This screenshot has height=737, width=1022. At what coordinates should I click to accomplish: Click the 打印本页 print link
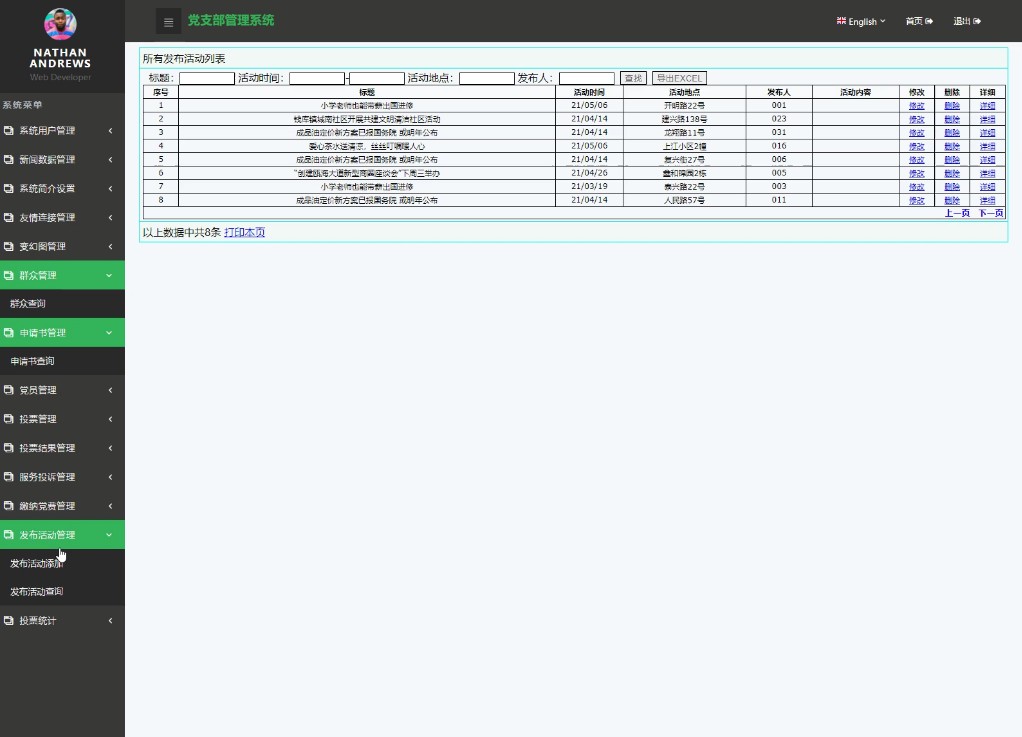(x=244, y=233)
